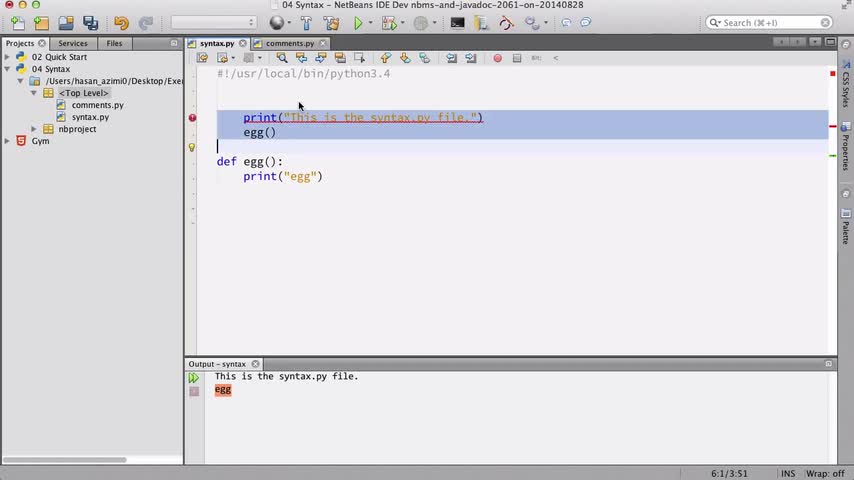854x480 pixels.
Task: Switch to the Files tab
Action: pyautogui.click(x=114, y=43)
